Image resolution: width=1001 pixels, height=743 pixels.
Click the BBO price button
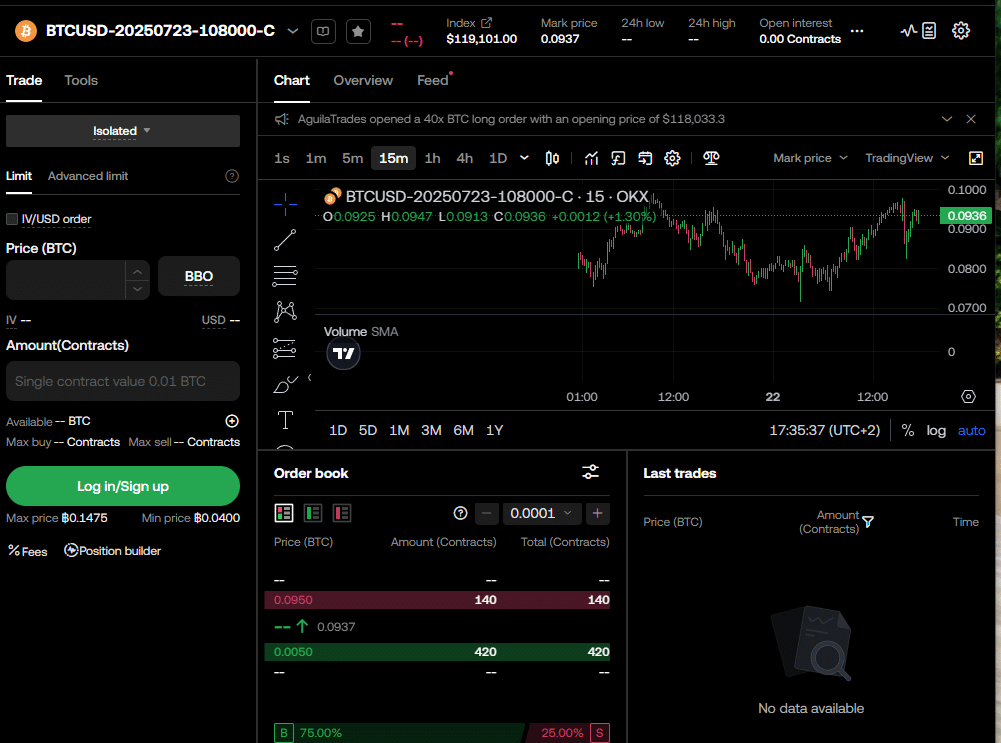pos(199,276)
